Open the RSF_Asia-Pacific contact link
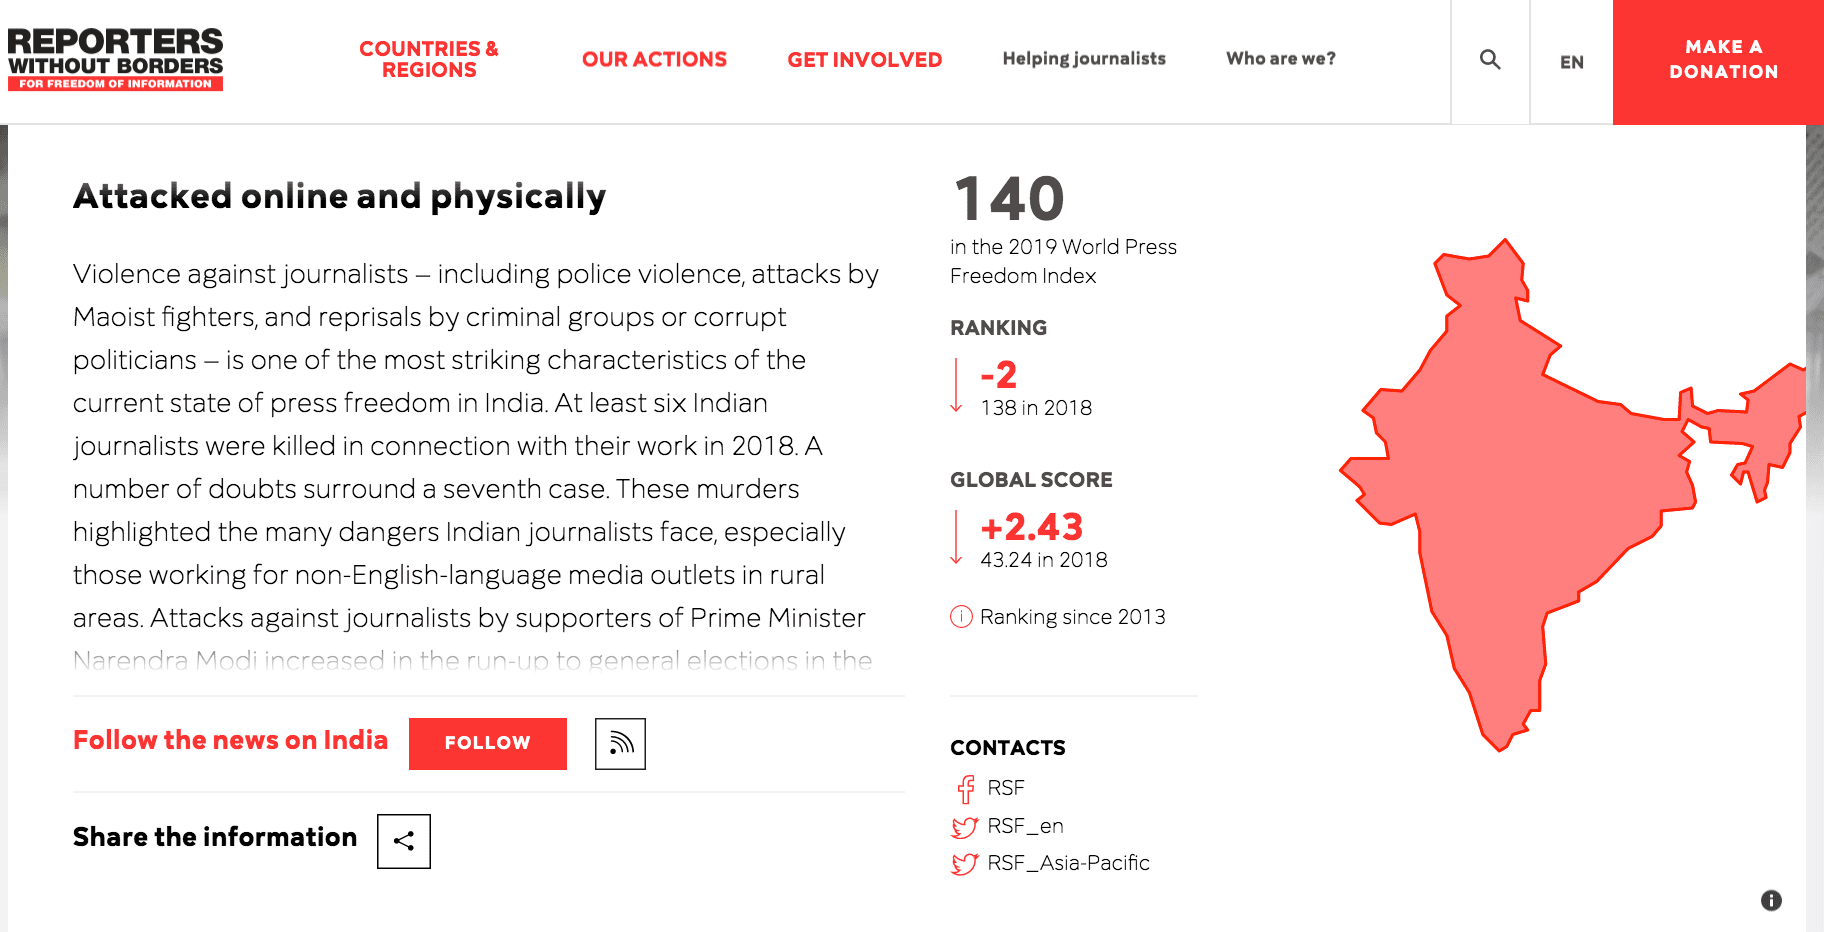Screen dimensions: 1824x932 (x=1068, y=863)
